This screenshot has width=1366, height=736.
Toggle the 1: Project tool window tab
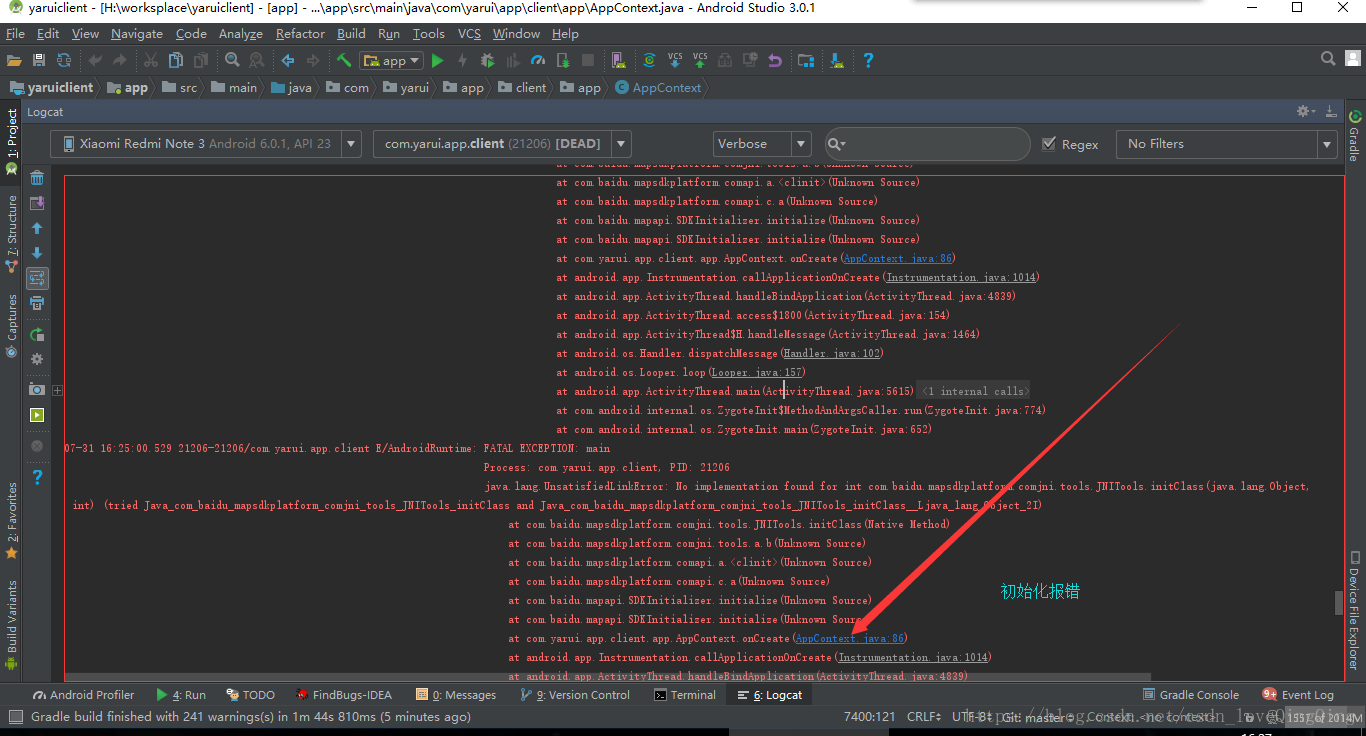[x=12, y=141]
